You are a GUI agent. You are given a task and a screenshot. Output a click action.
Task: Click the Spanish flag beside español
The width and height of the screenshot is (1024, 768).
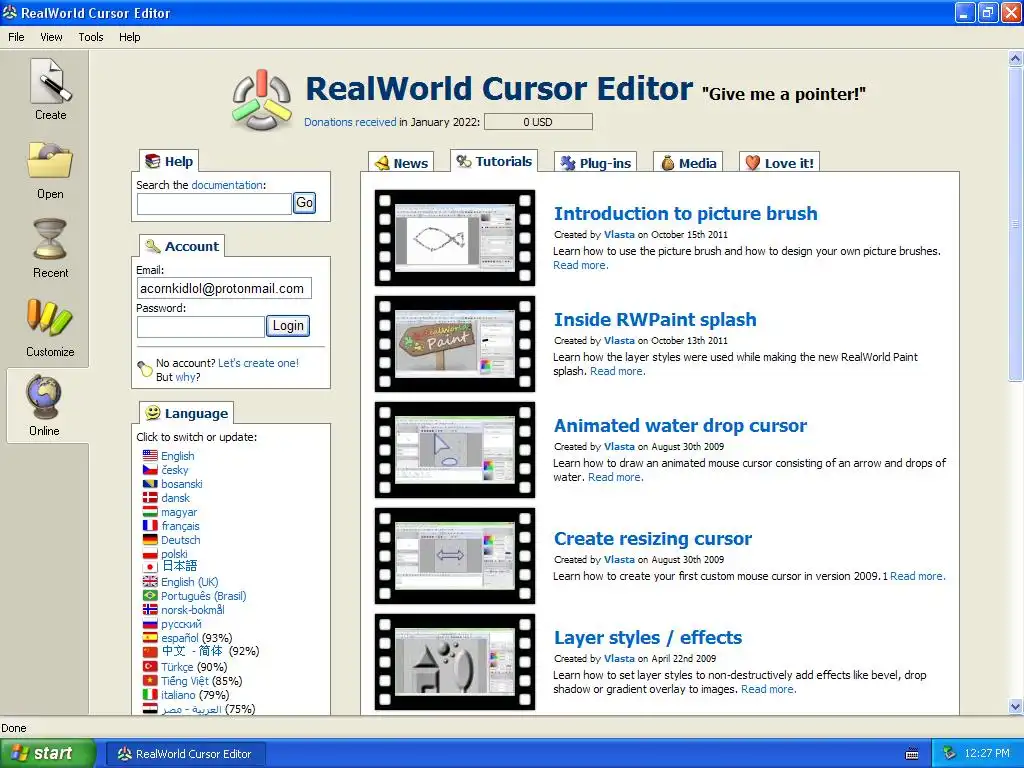tap(150, 637)
